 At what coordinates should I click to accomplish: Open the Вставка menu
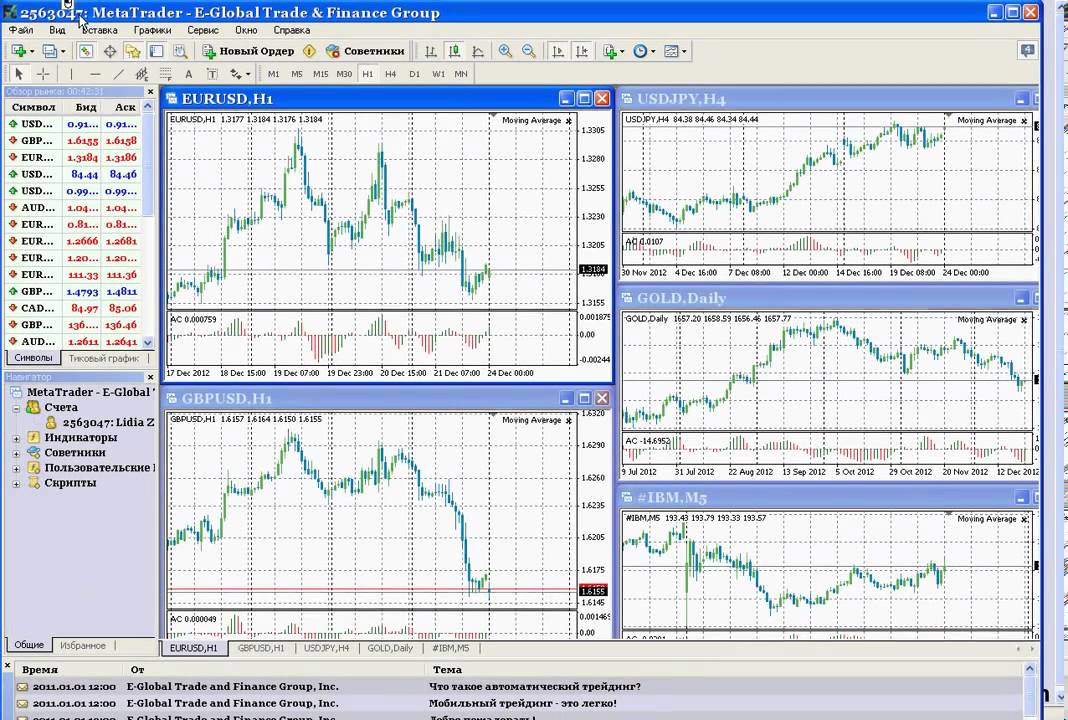click(x=99, y=30)
